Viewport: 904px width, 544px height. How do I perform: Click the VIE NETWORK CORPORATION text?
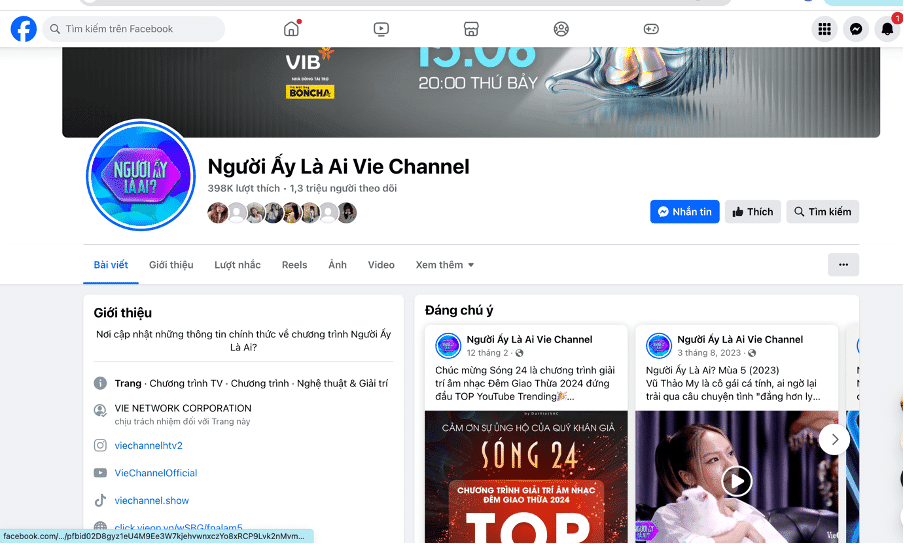(x=183, y=408)
